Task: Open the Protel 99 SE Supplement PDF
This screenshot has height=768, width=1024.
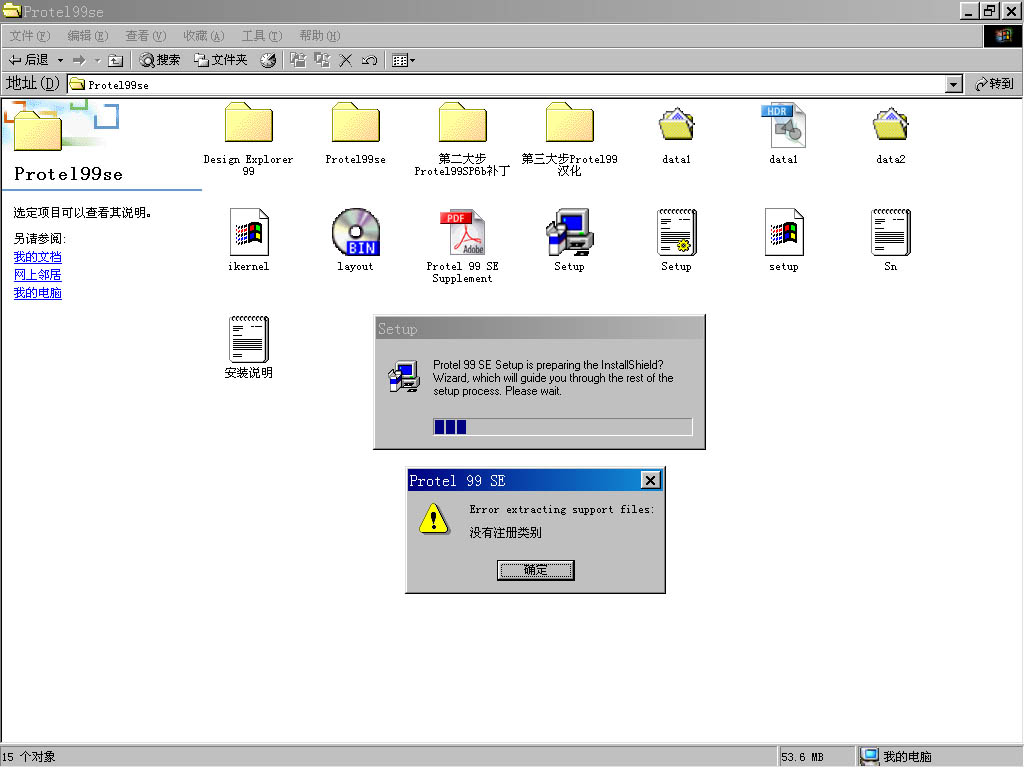Action: point(462,232)
